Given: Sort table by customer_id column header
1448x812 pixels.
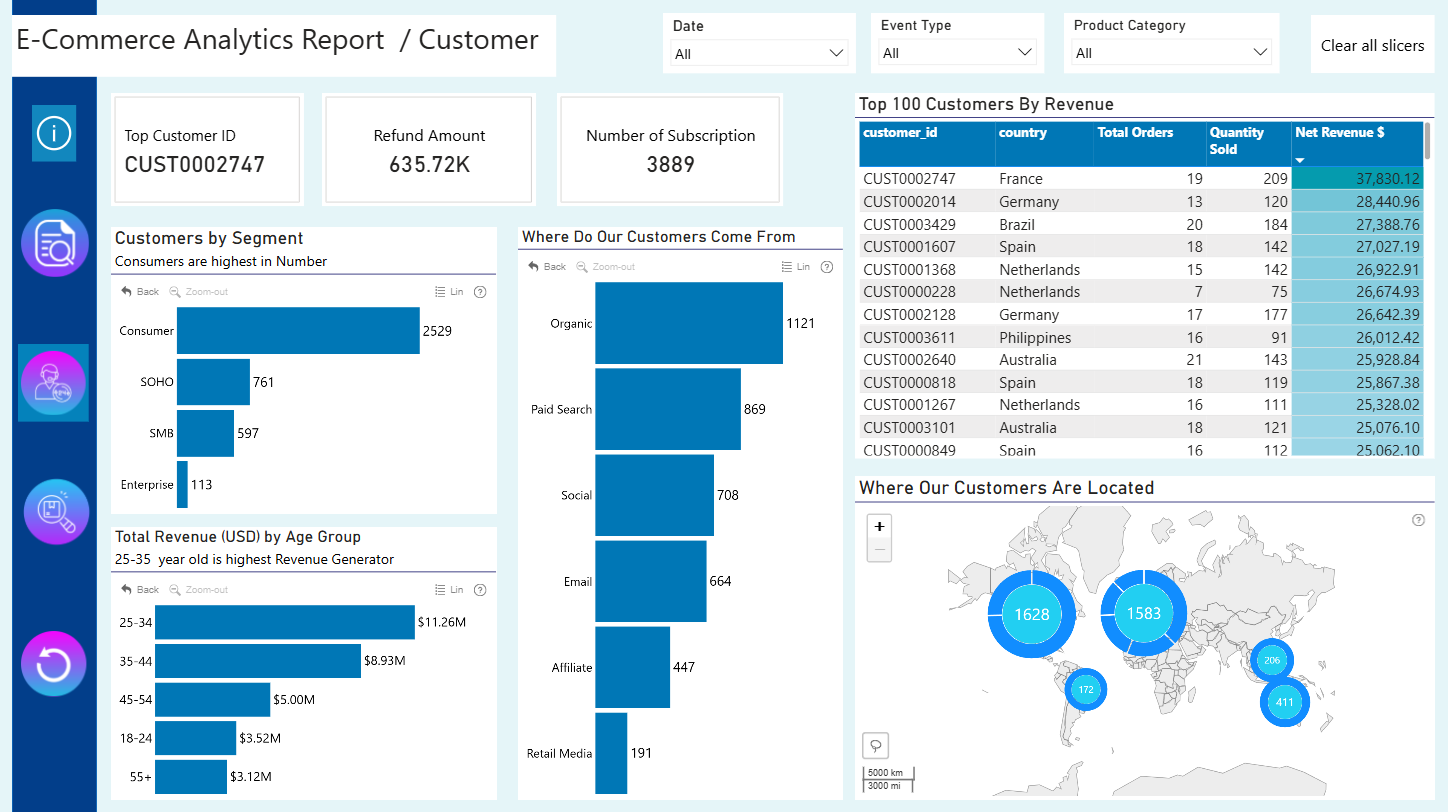Looking at the screenshot, I should [x=927, y=144].
